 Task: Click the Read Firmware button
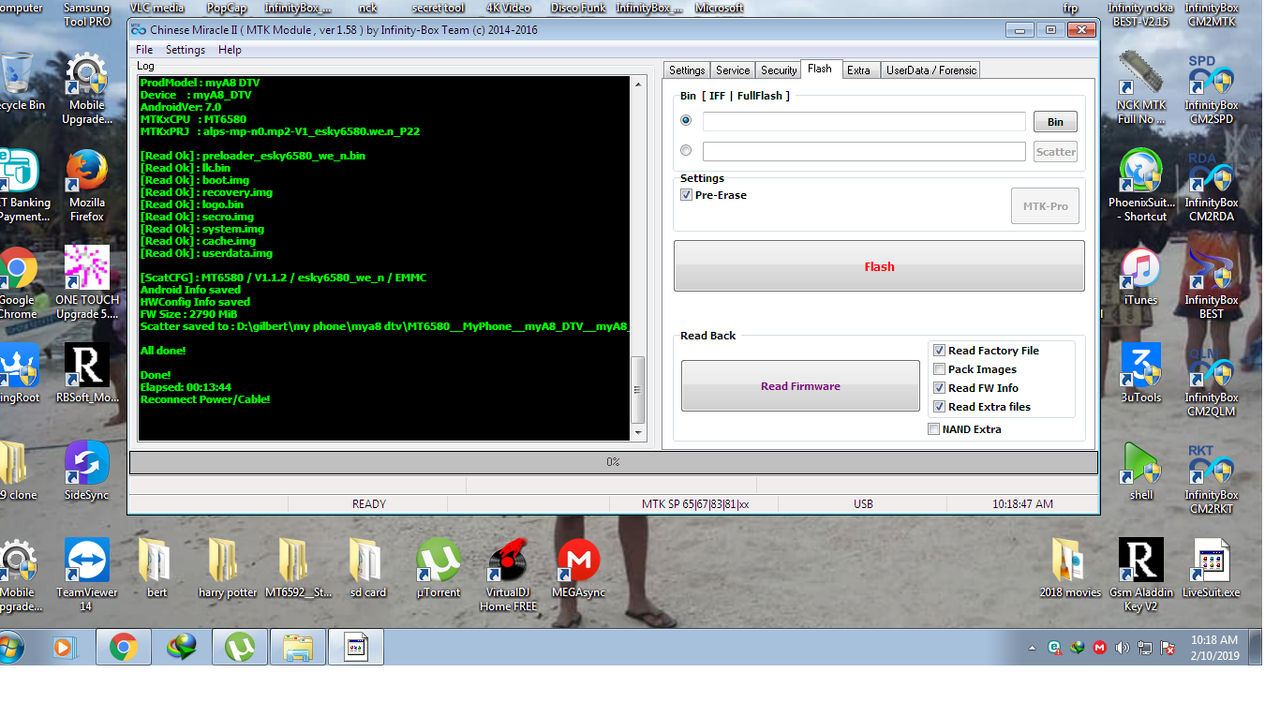(x=800, y=386)
